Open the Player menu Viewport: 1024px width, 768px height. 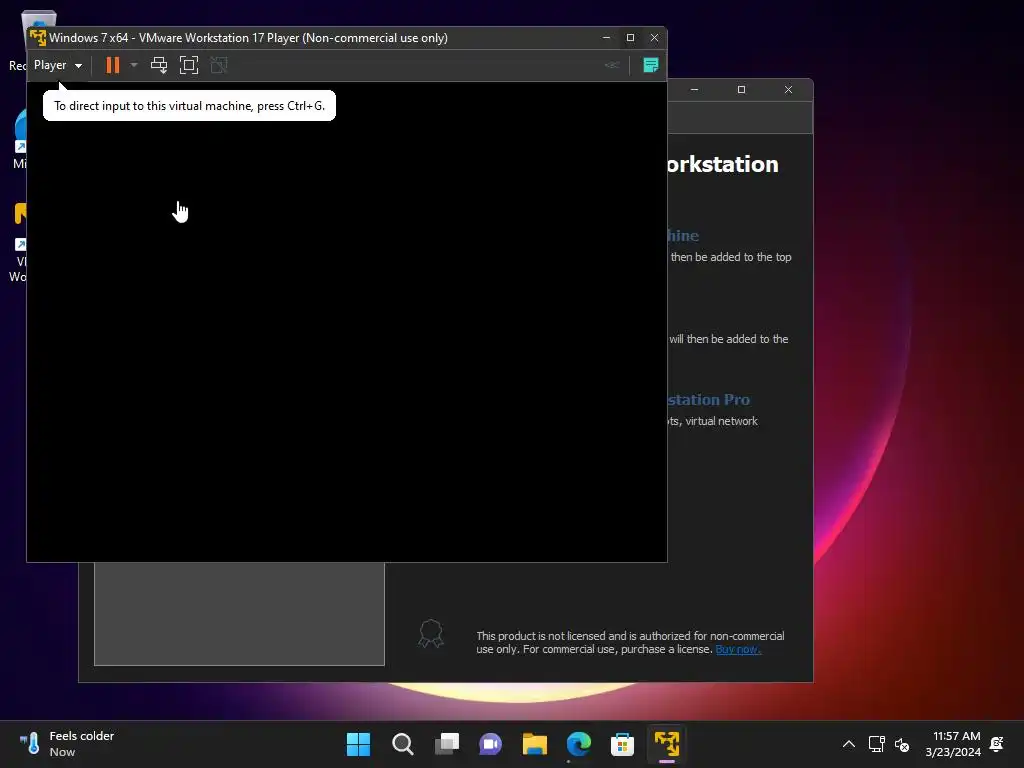[x=57, y=65]
